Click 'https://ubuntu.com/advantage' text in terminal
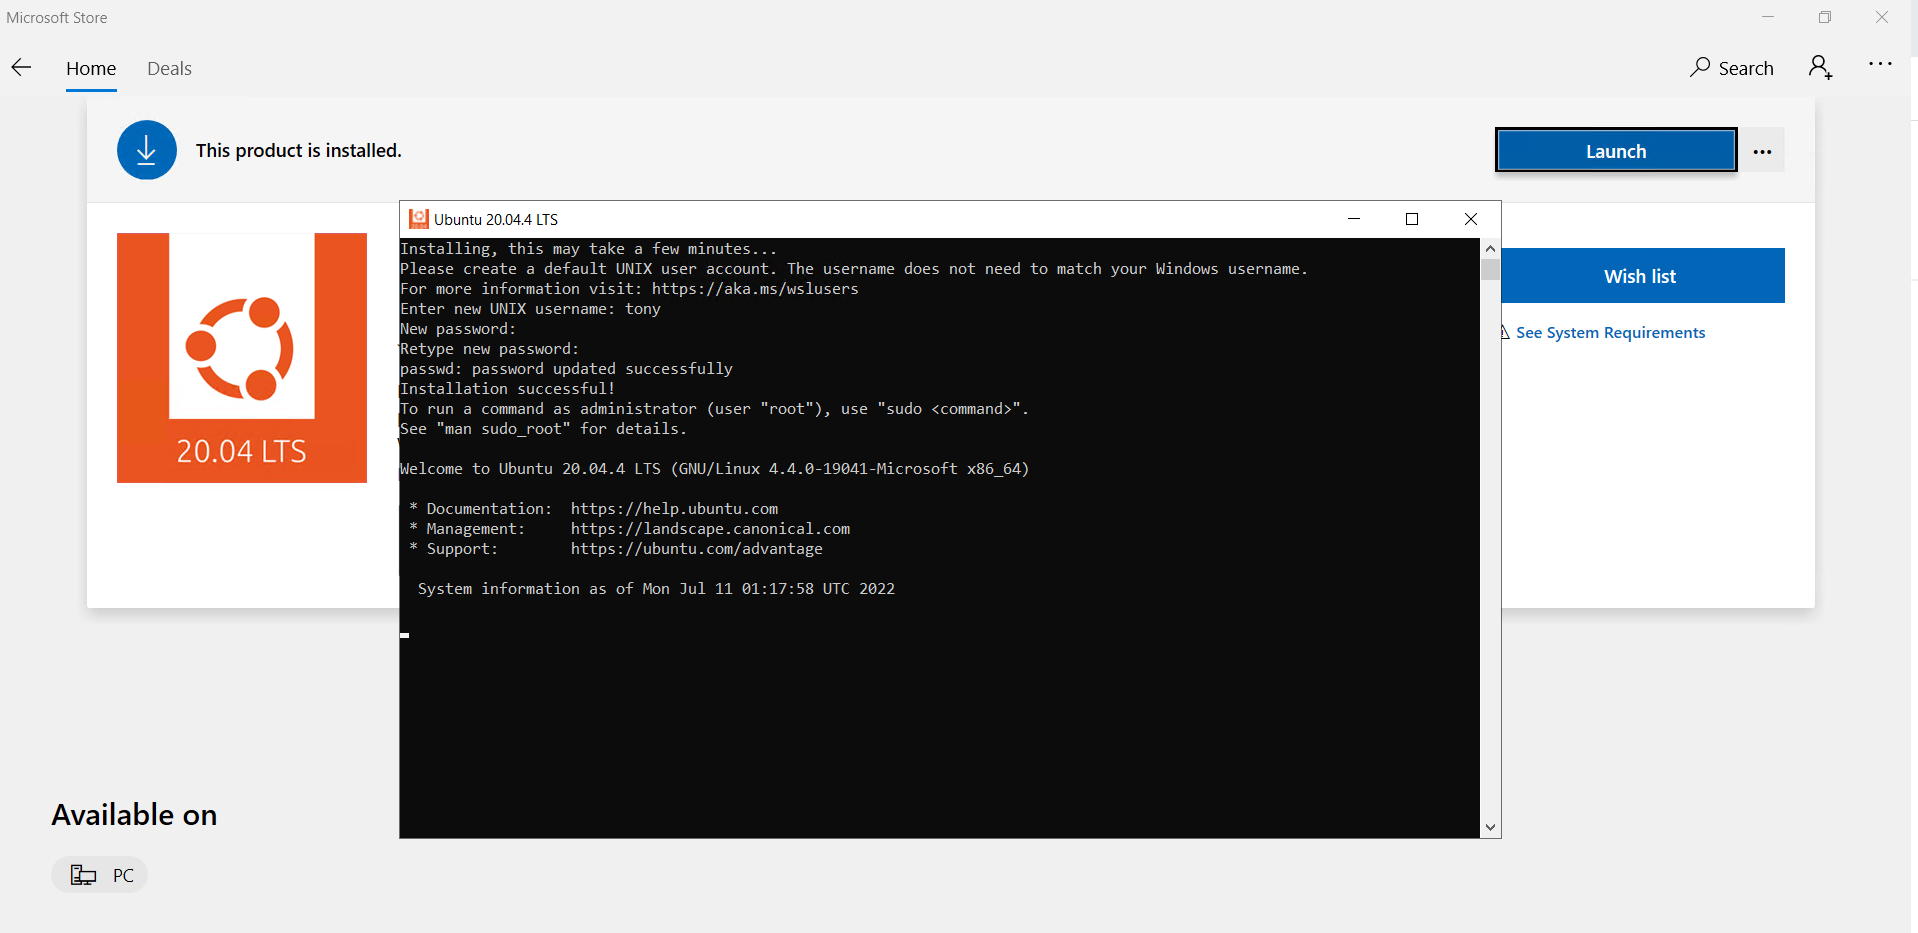Screen dimensions: 1918x933 click(696, 549)
